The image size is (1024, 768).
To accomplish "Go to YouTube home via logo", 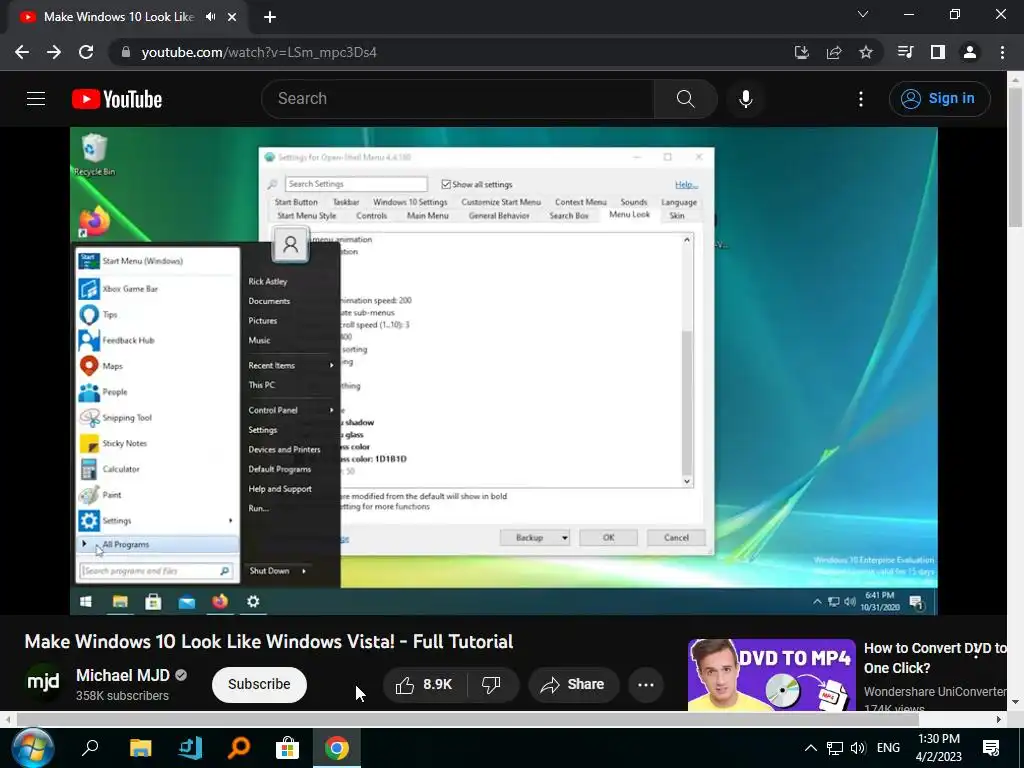I will [117, 99].
